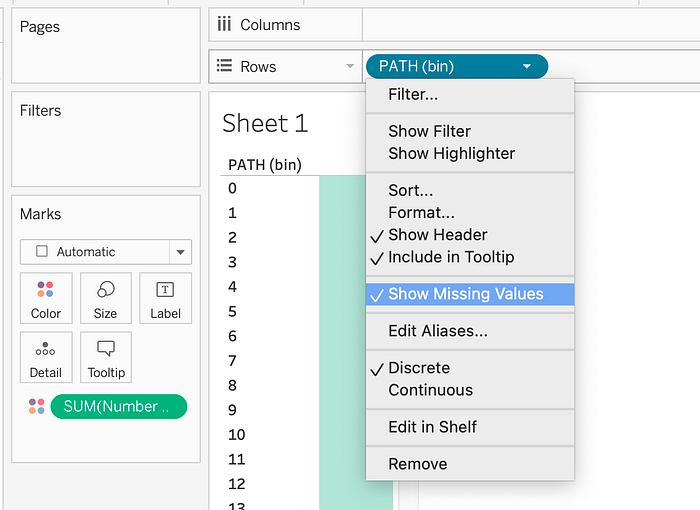Click the SUM(Number..) green pill
The width and height of the screenshot is (700, 510).
118,406
